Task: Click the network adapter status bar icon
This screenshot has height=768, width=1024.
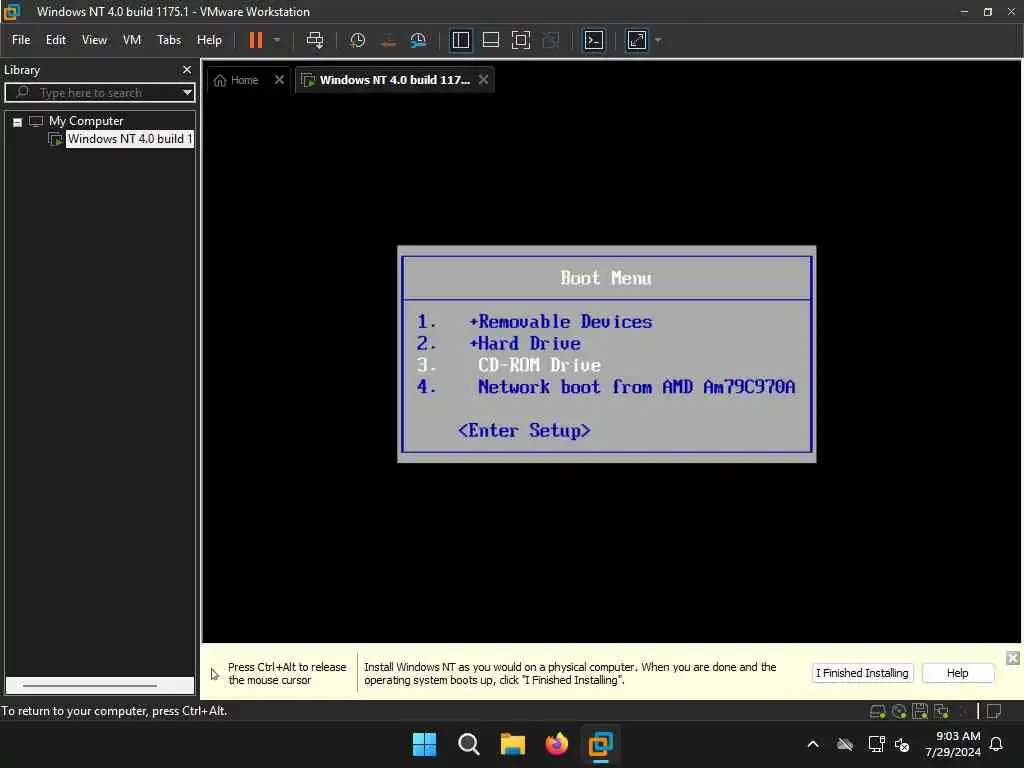Action: coord(941,711)
